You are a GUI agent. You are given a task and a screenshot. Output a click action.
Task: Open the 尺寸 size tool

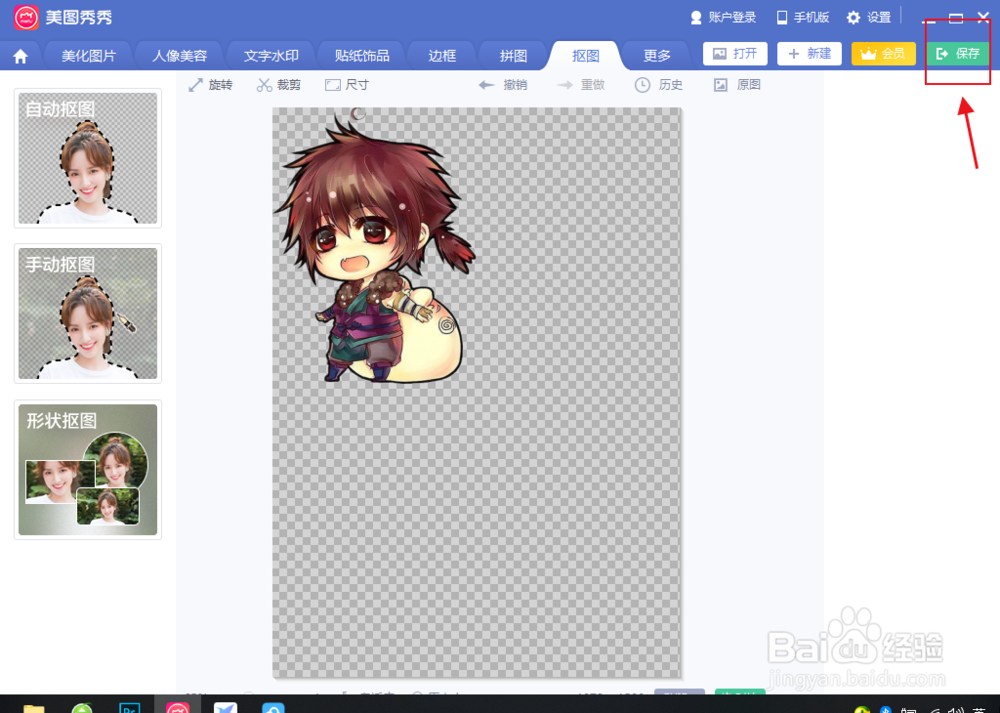pyautogui.click(x=347, y=85)
